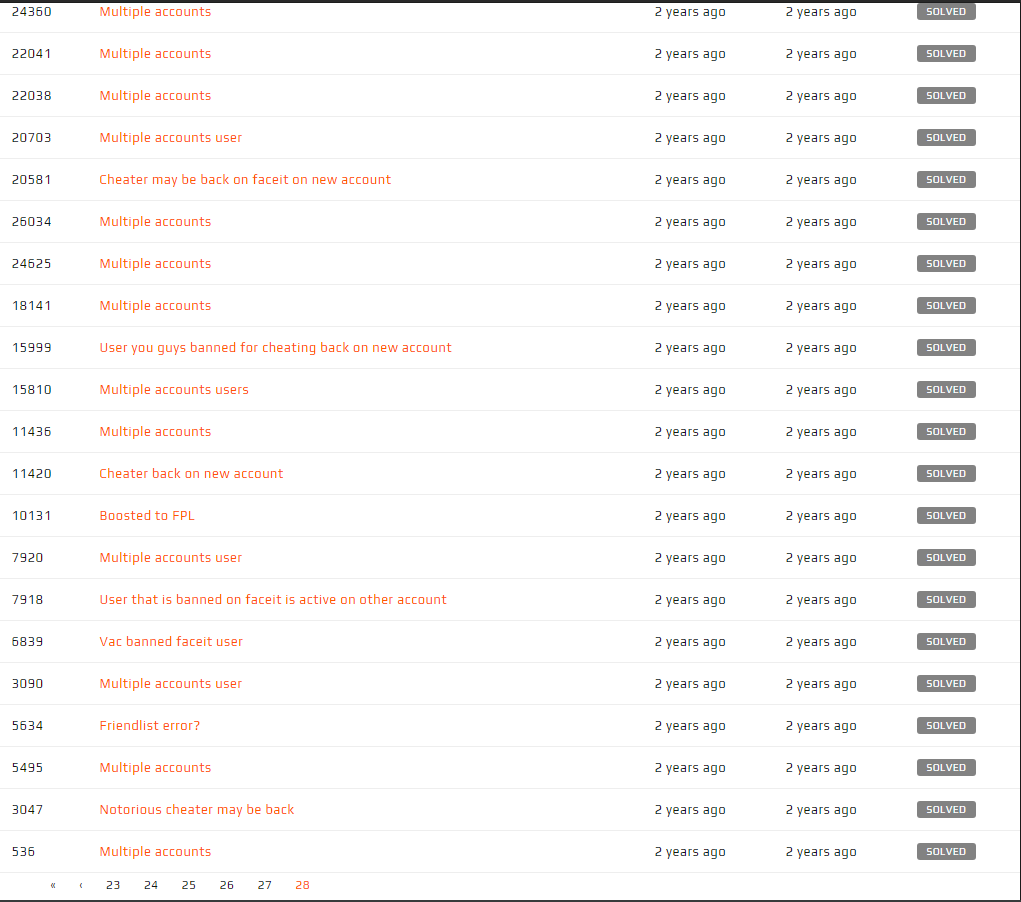Image resolution: width=1021 pixels, height=902 pixels.
Task: Go to page 25
Action: pos(188,885)
